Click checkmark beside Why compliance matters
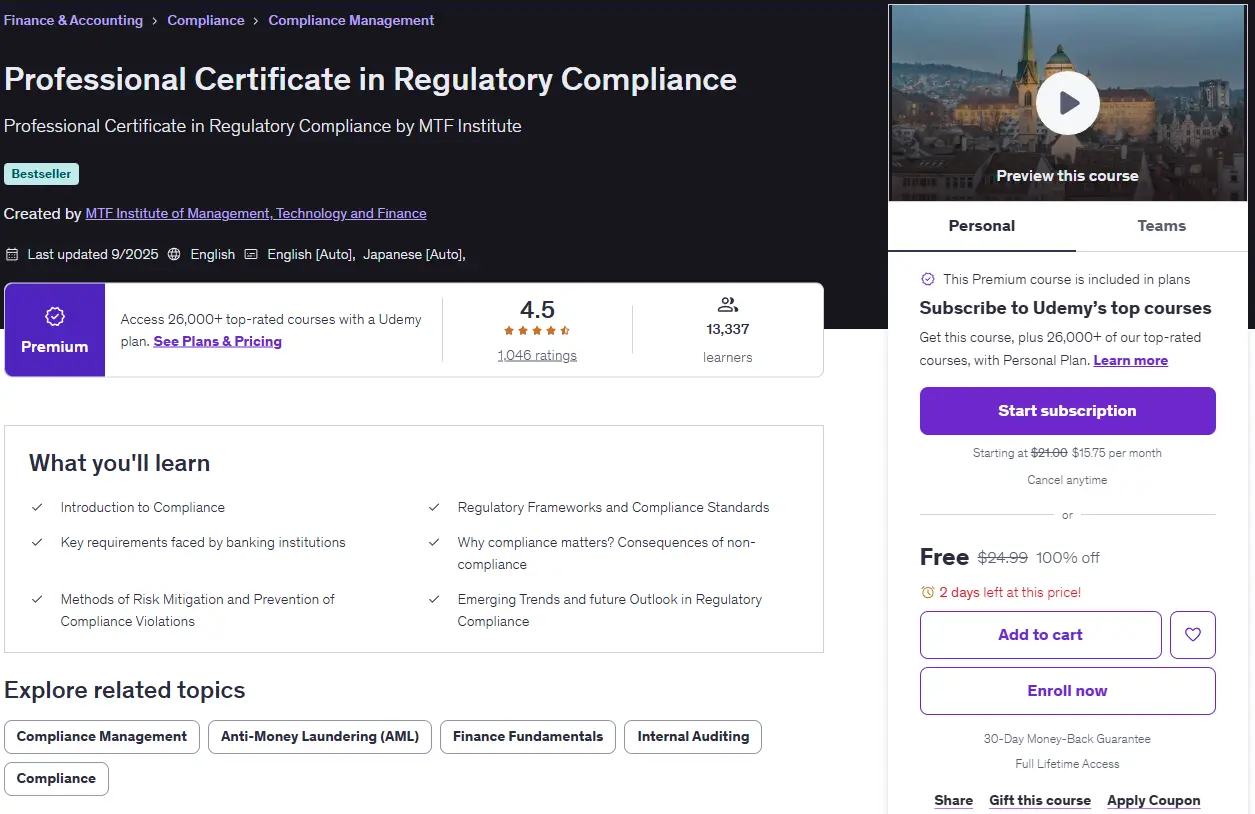This screenshot has height=814, width=1255. click(x=434, y=542)
